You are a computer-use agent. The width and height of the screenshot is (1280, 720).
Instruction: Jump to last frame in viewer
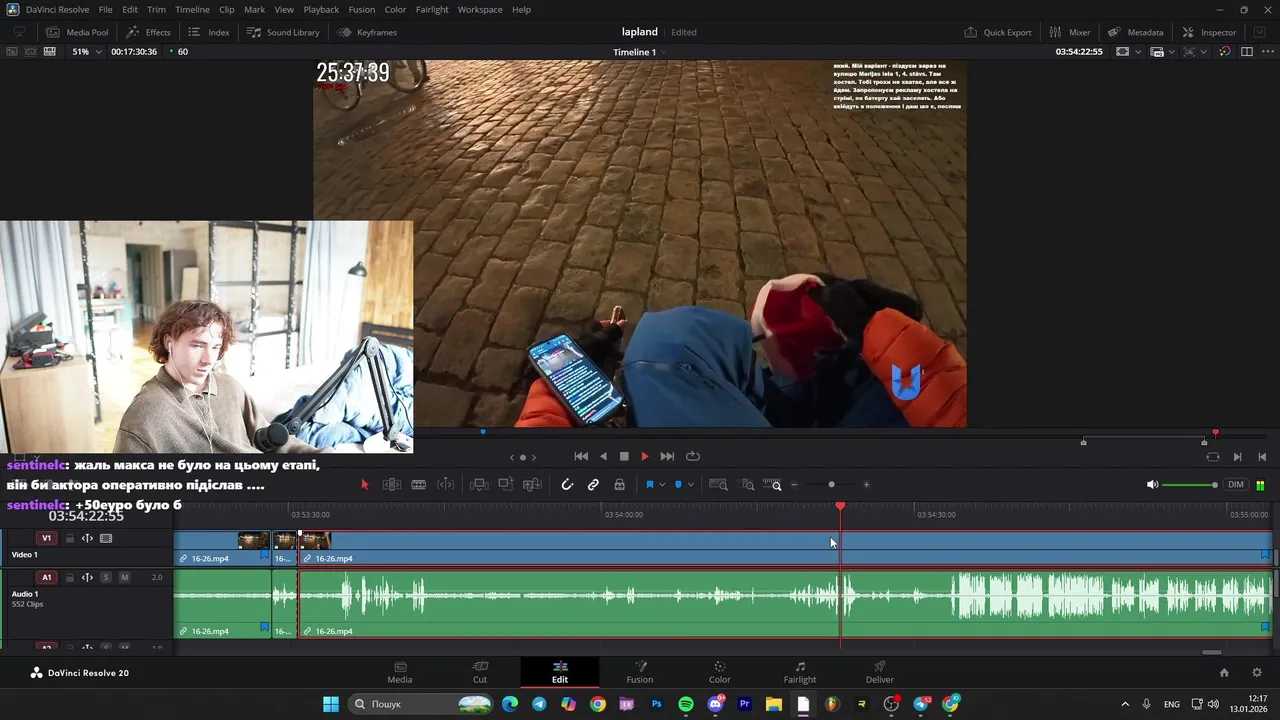(667, 456)
